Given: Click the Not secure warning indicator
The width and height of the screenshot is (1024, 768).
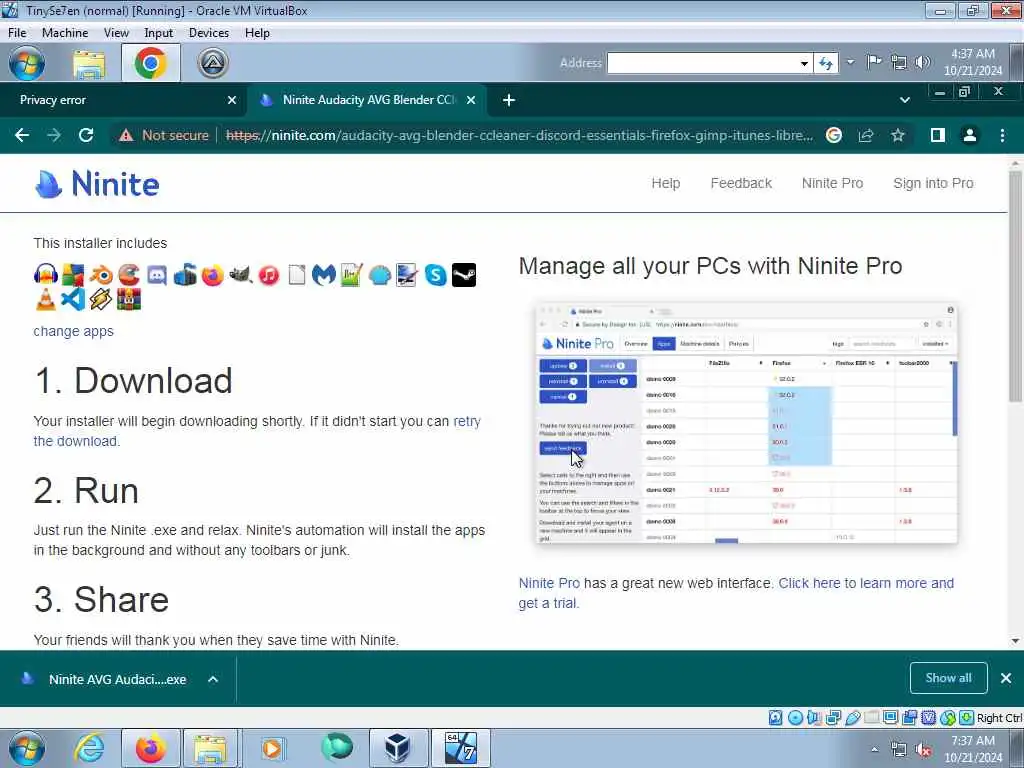Looking at the screenshot, I should coord(163,135).
